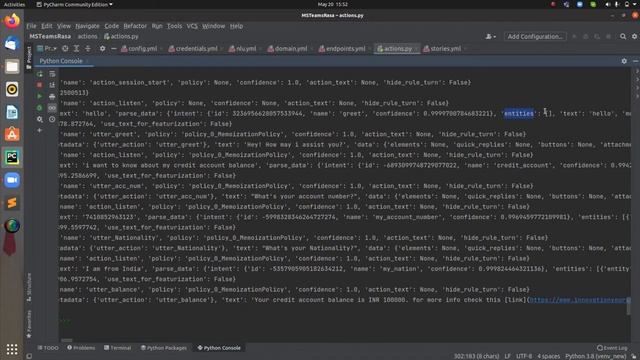The image size is (640, 360).
Task: Change LF line separator in status bar
Action: (508, 356)
